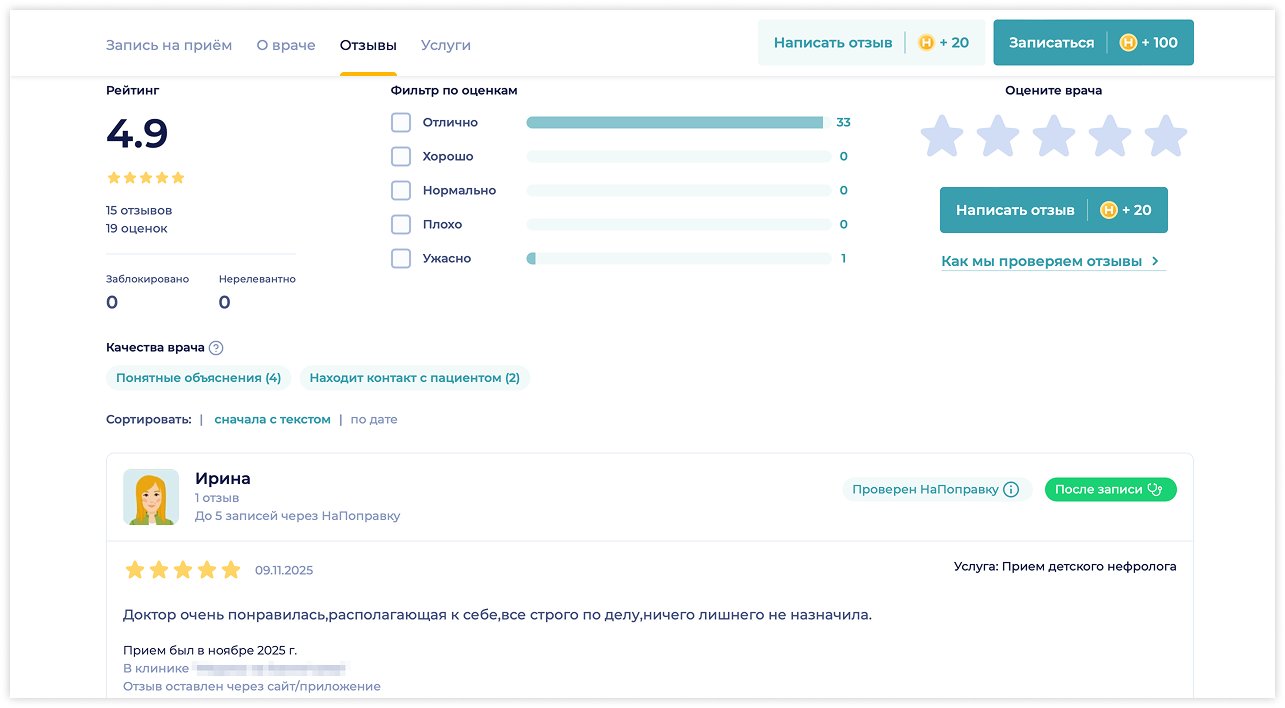Screen dimensions: 1285x708
Task: Enable the Ужасно rating filter
Action: point(401,259)
